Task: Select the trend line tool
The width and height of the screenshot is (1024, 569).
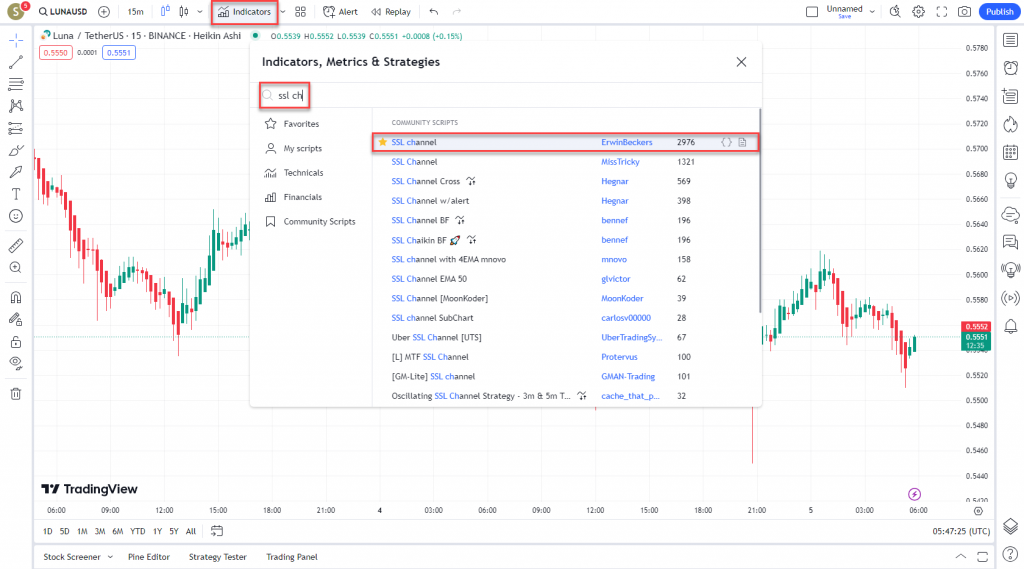Action: [16, 62]
